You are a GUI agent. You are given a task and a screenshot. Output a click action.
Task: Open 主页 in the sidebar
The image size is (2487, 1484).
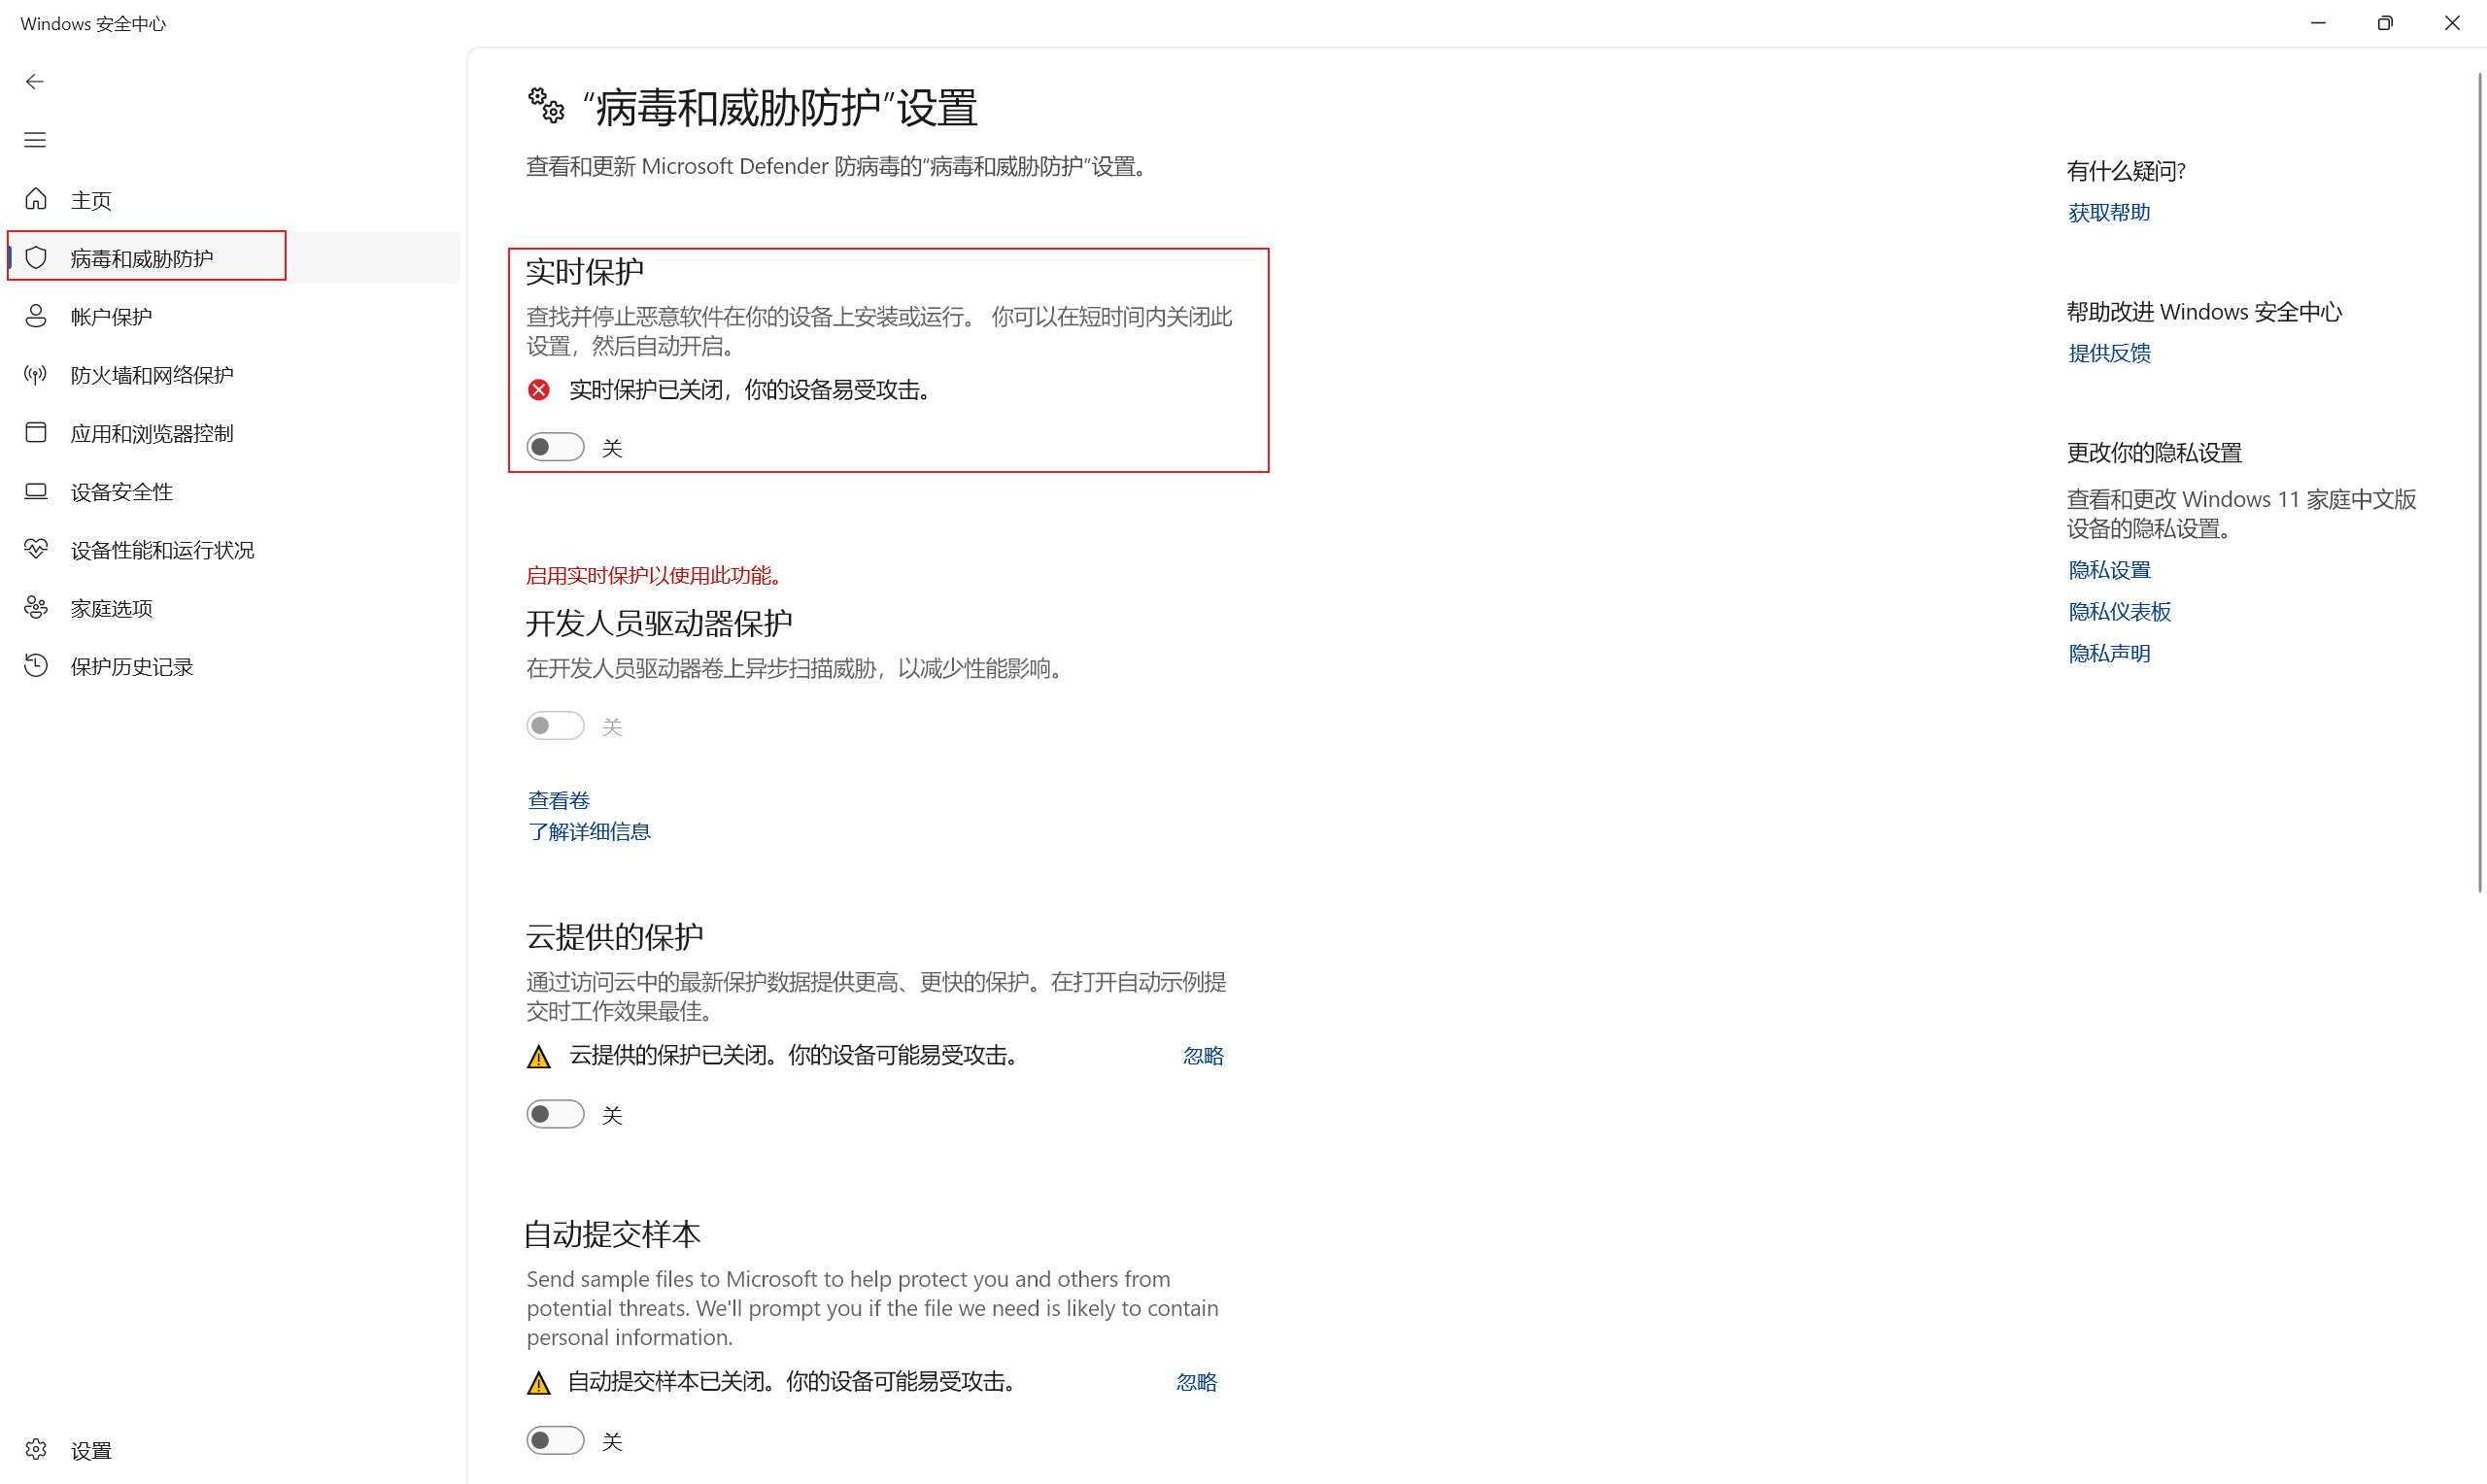point(234,200)
